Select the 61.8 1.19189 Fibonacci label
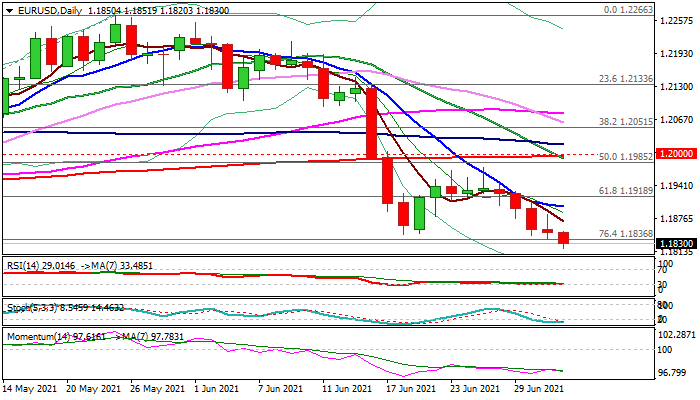Screen dimensions: 700x400 coord(625,191)
